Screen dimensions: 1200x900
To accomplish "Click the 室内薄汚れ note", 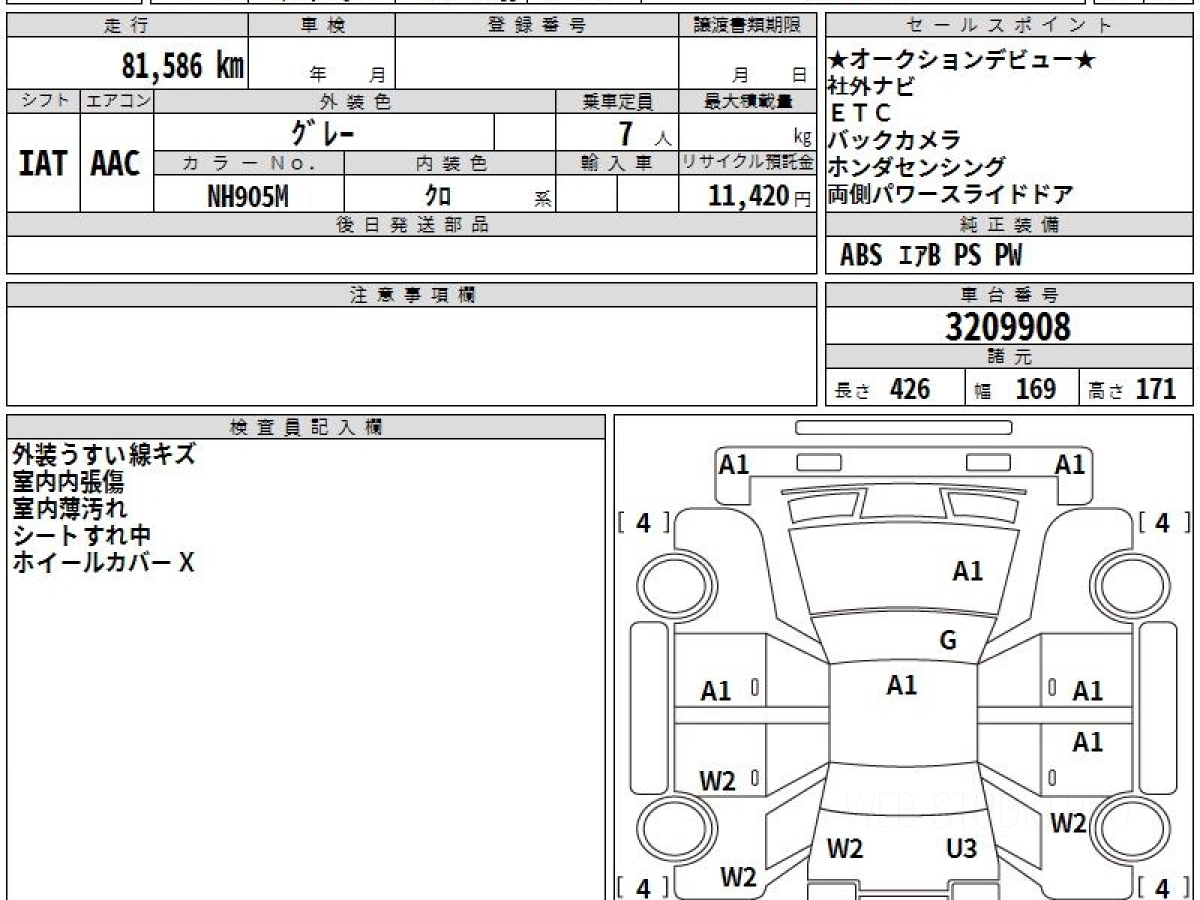I will pyautogui.click(x=70, y=508).
